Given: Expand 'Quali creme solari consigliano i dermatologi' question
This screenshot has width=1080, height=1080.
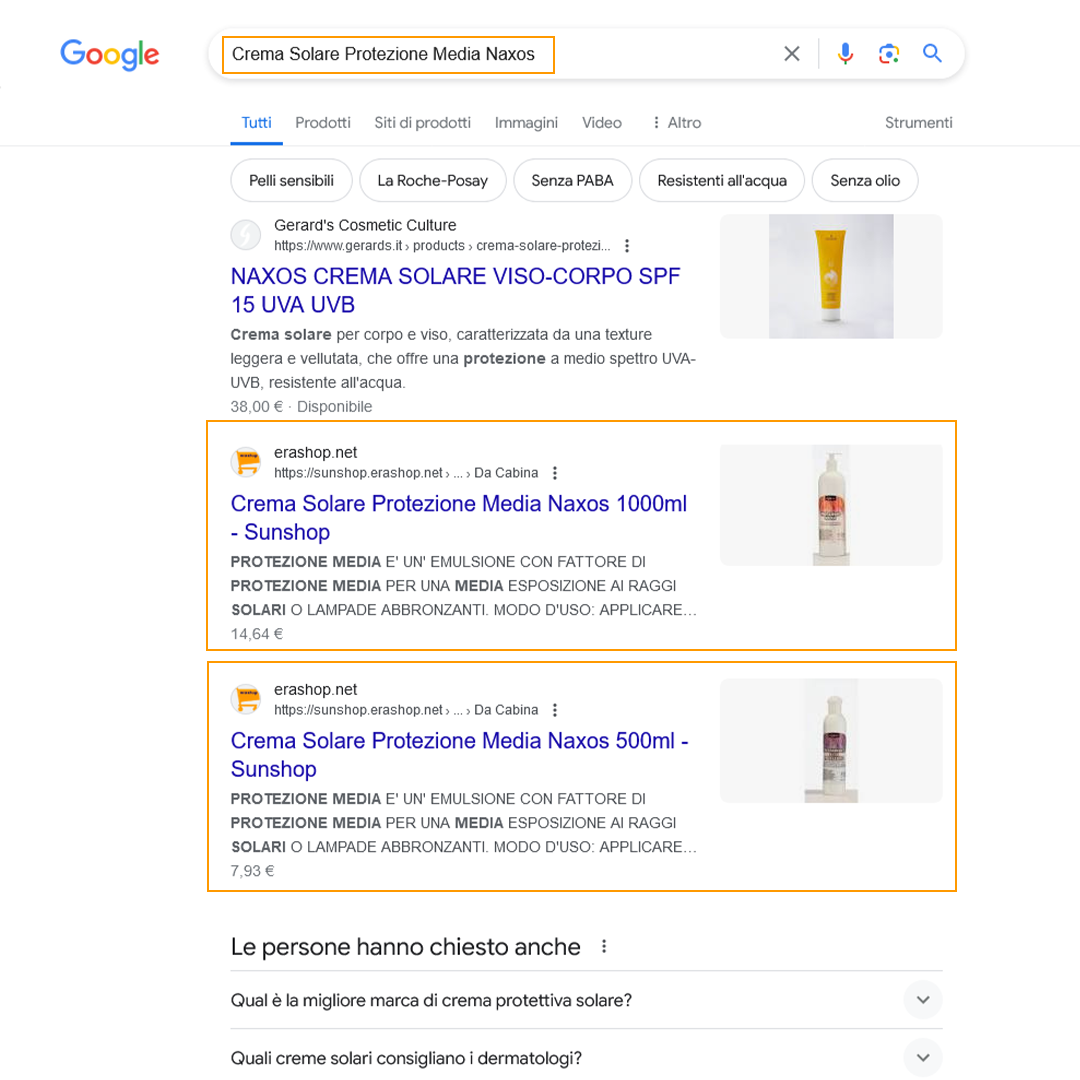Looking at the screenshot, I should [x=922, y=1057].
